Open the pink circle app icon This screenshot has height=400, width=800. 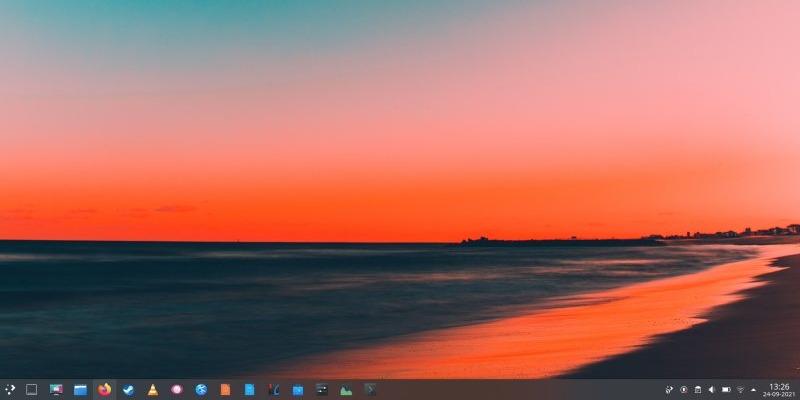176,389
